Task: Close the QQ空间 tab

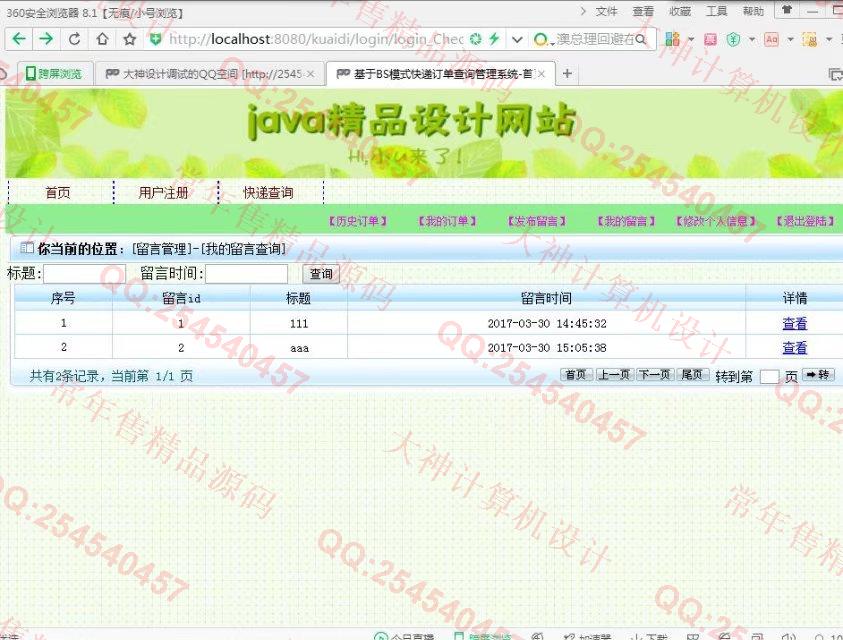Action: click(x=310, y=74)
